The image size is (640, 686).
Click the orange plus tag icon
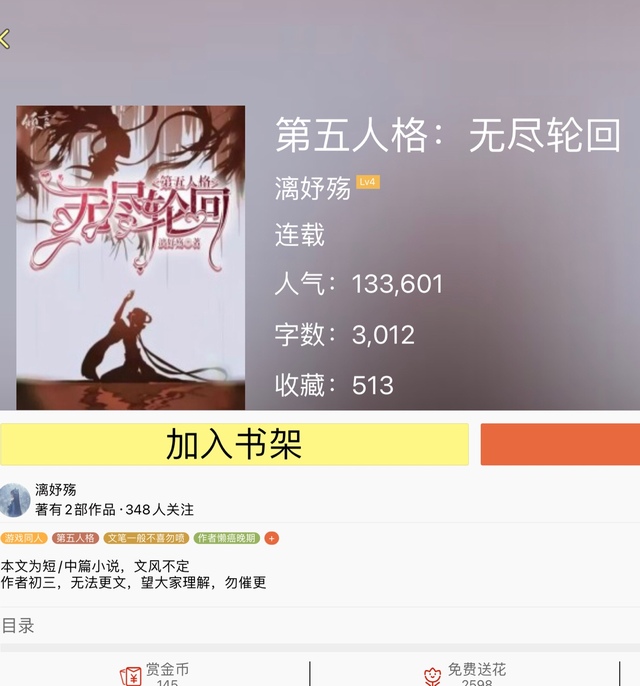[x=271, y=538]
